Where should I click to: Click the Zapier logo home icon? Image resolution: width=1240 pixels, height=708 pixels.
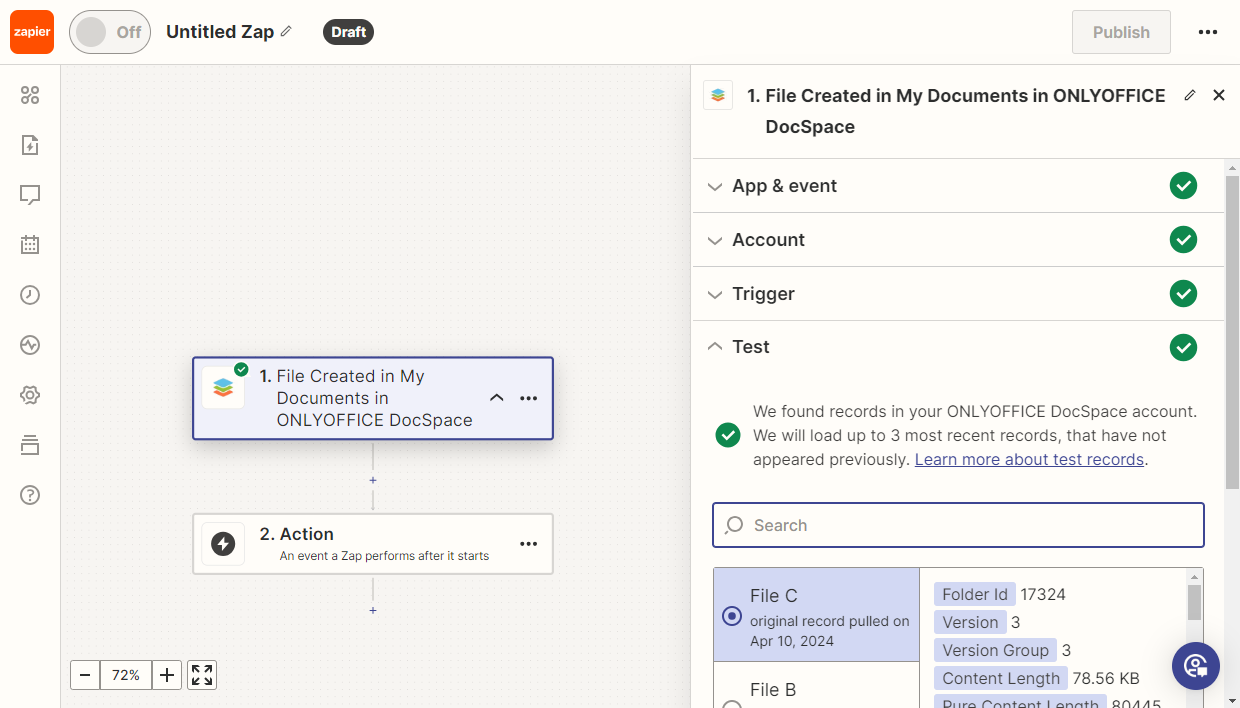tap(32, 32)
